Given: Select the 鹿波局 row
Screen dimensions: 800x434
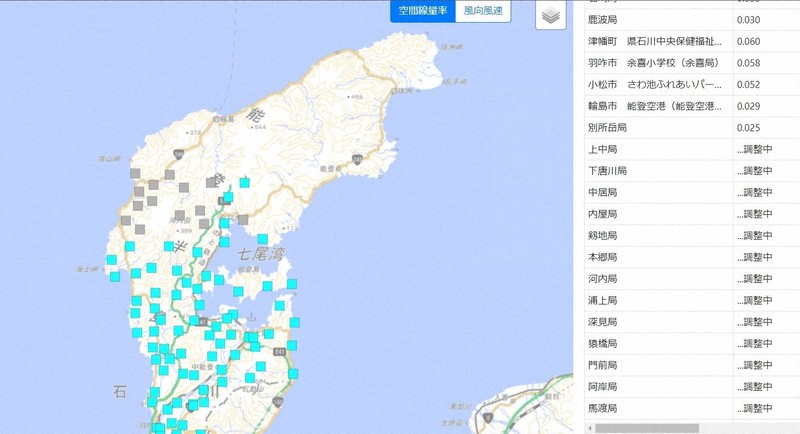Looking at the screenshot, I should [x=692, y=20].
